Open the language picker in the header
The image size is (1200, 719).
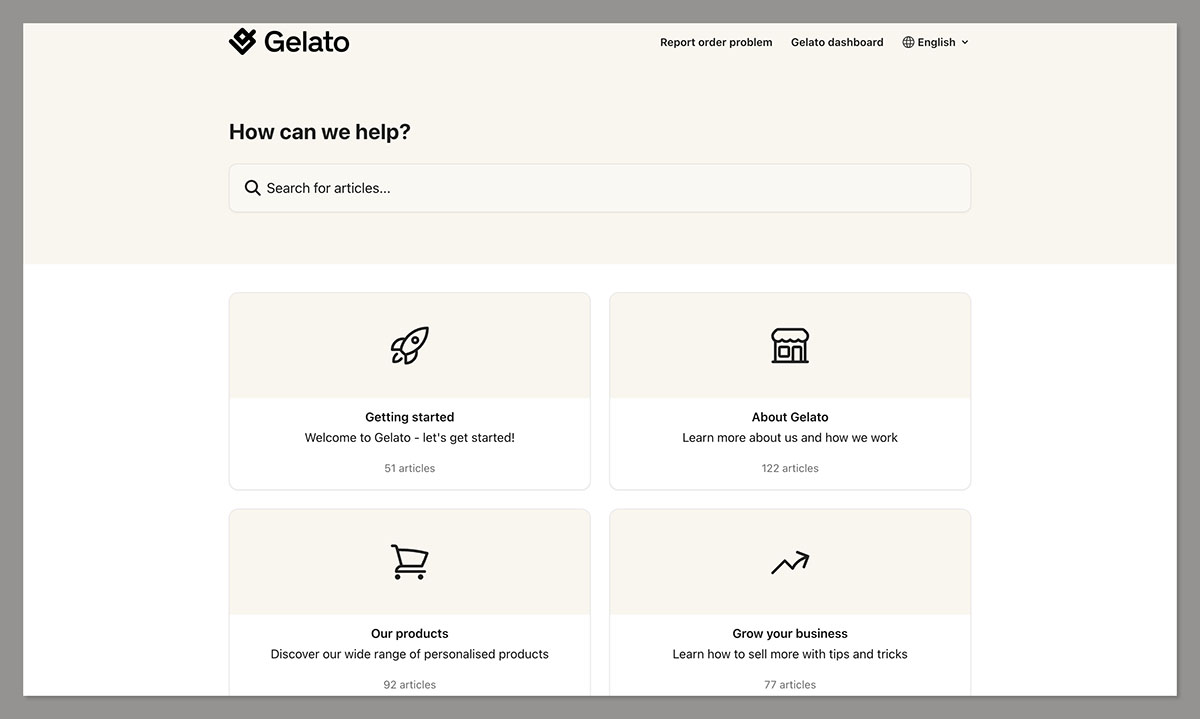click(x=935, y=42)
